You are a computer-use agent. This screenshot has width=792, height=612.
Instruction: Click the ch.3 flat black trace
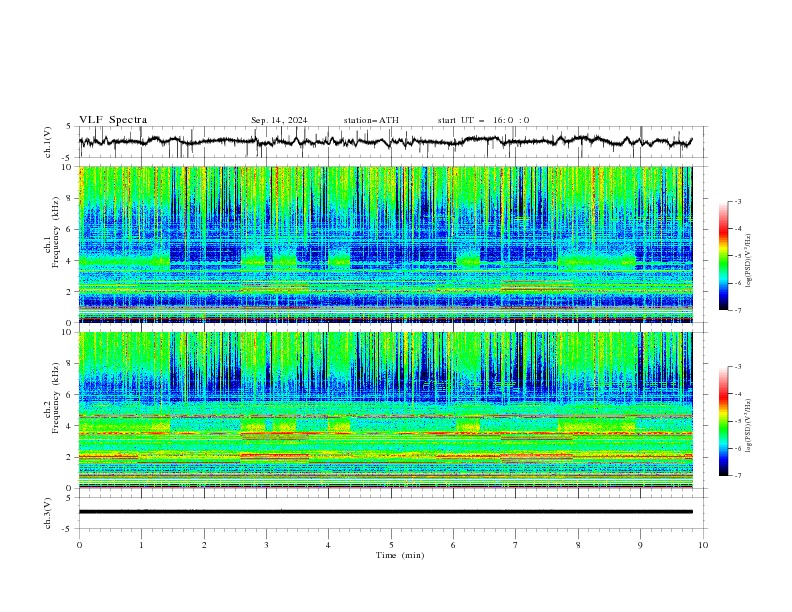[x=385, y=512]
